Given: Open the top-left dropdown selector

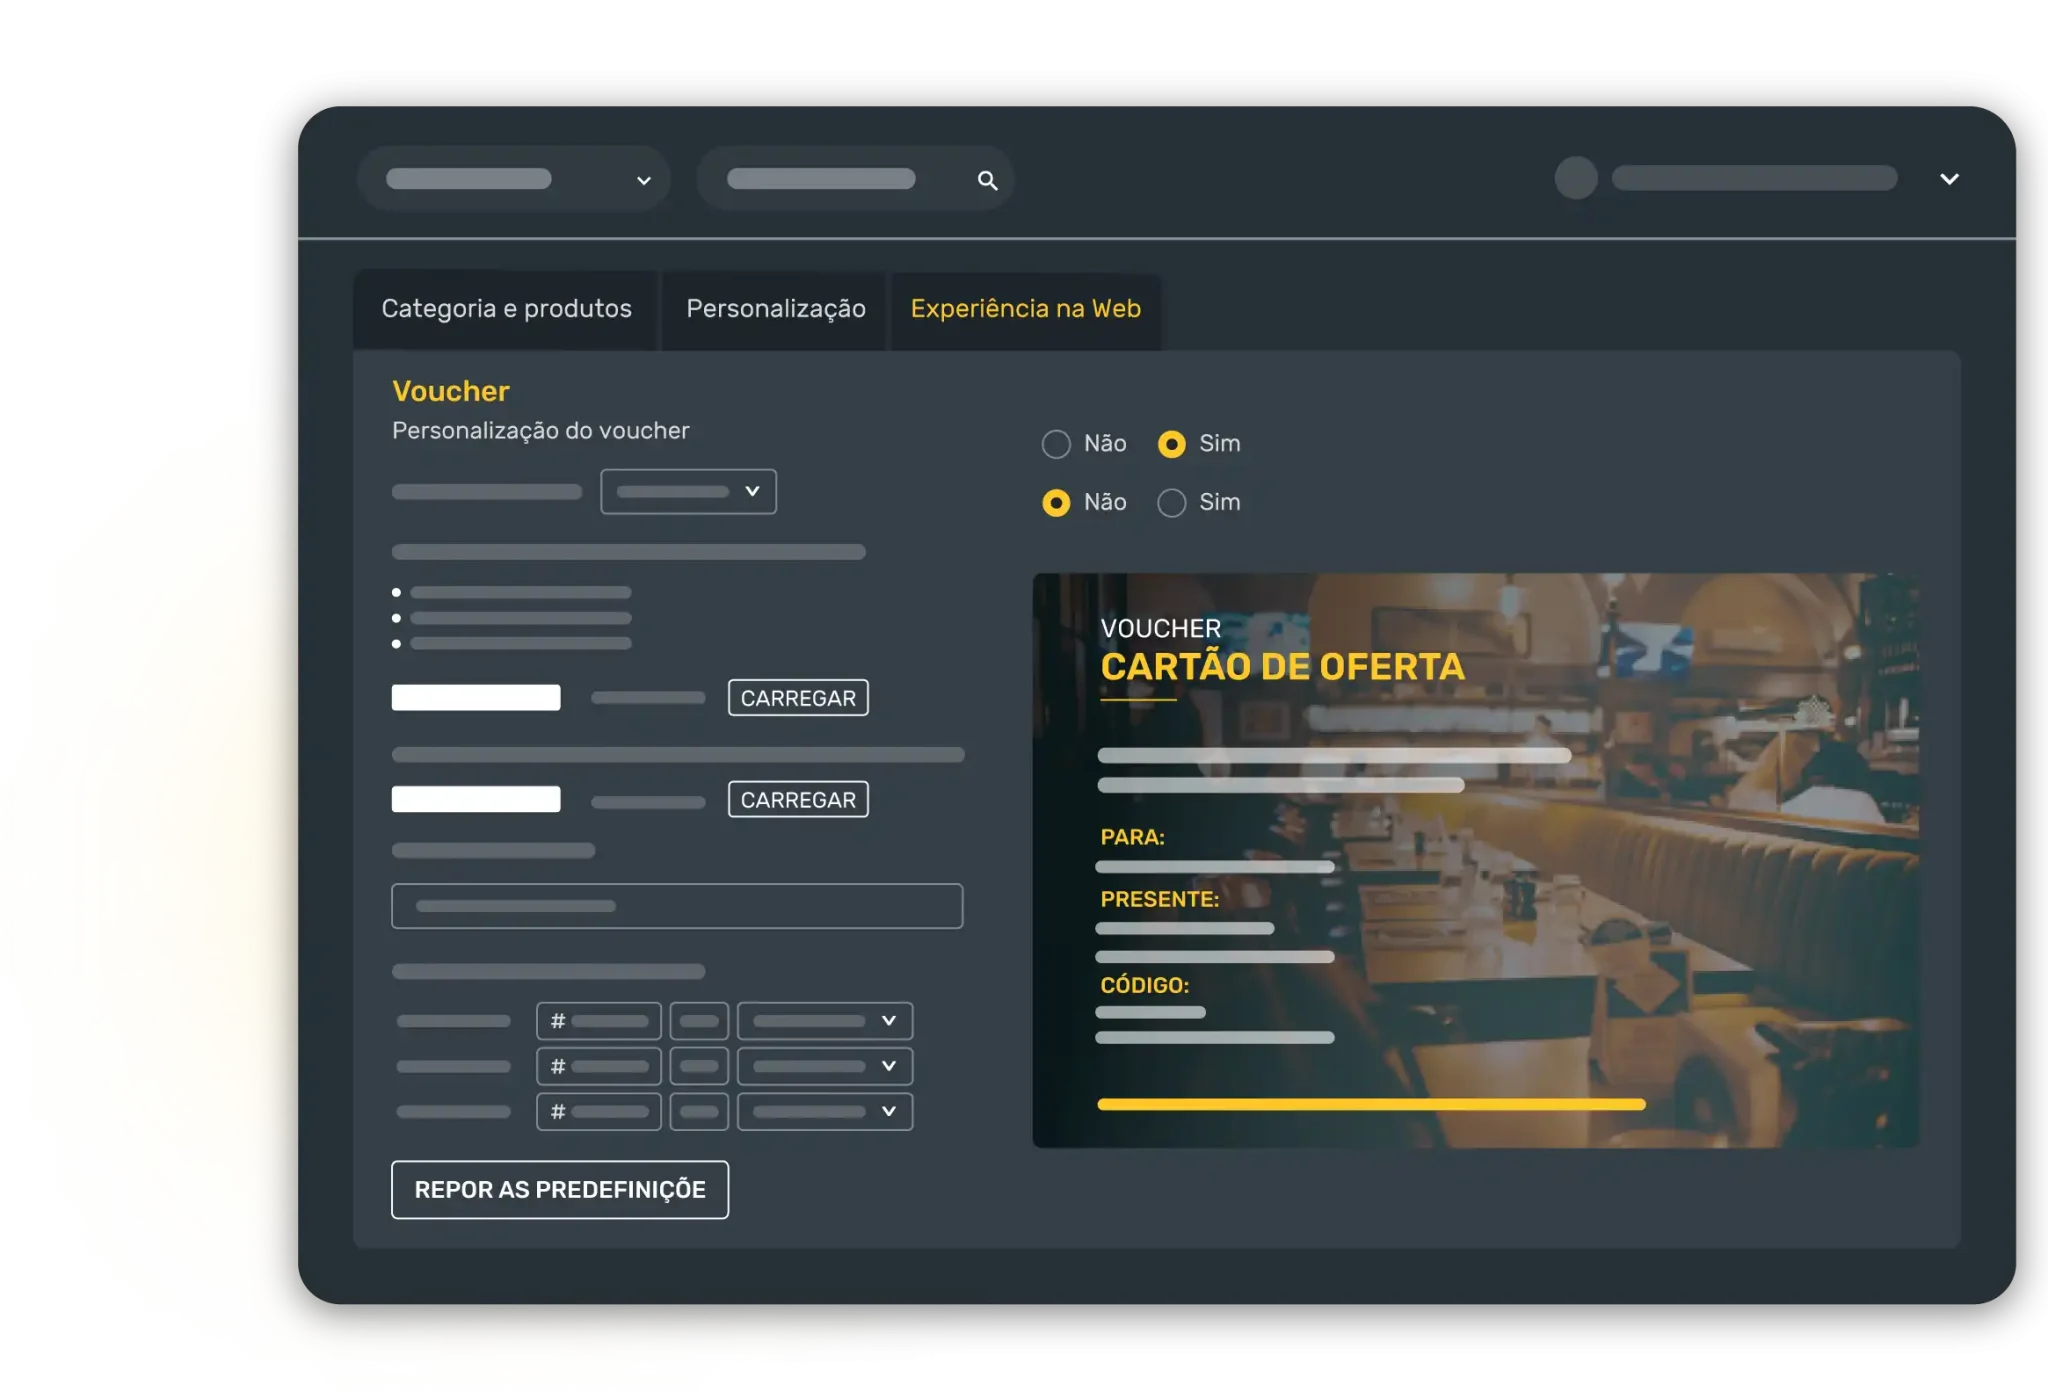Looking at the screenshot, I should pyautogui.click(x=514, y=179).
